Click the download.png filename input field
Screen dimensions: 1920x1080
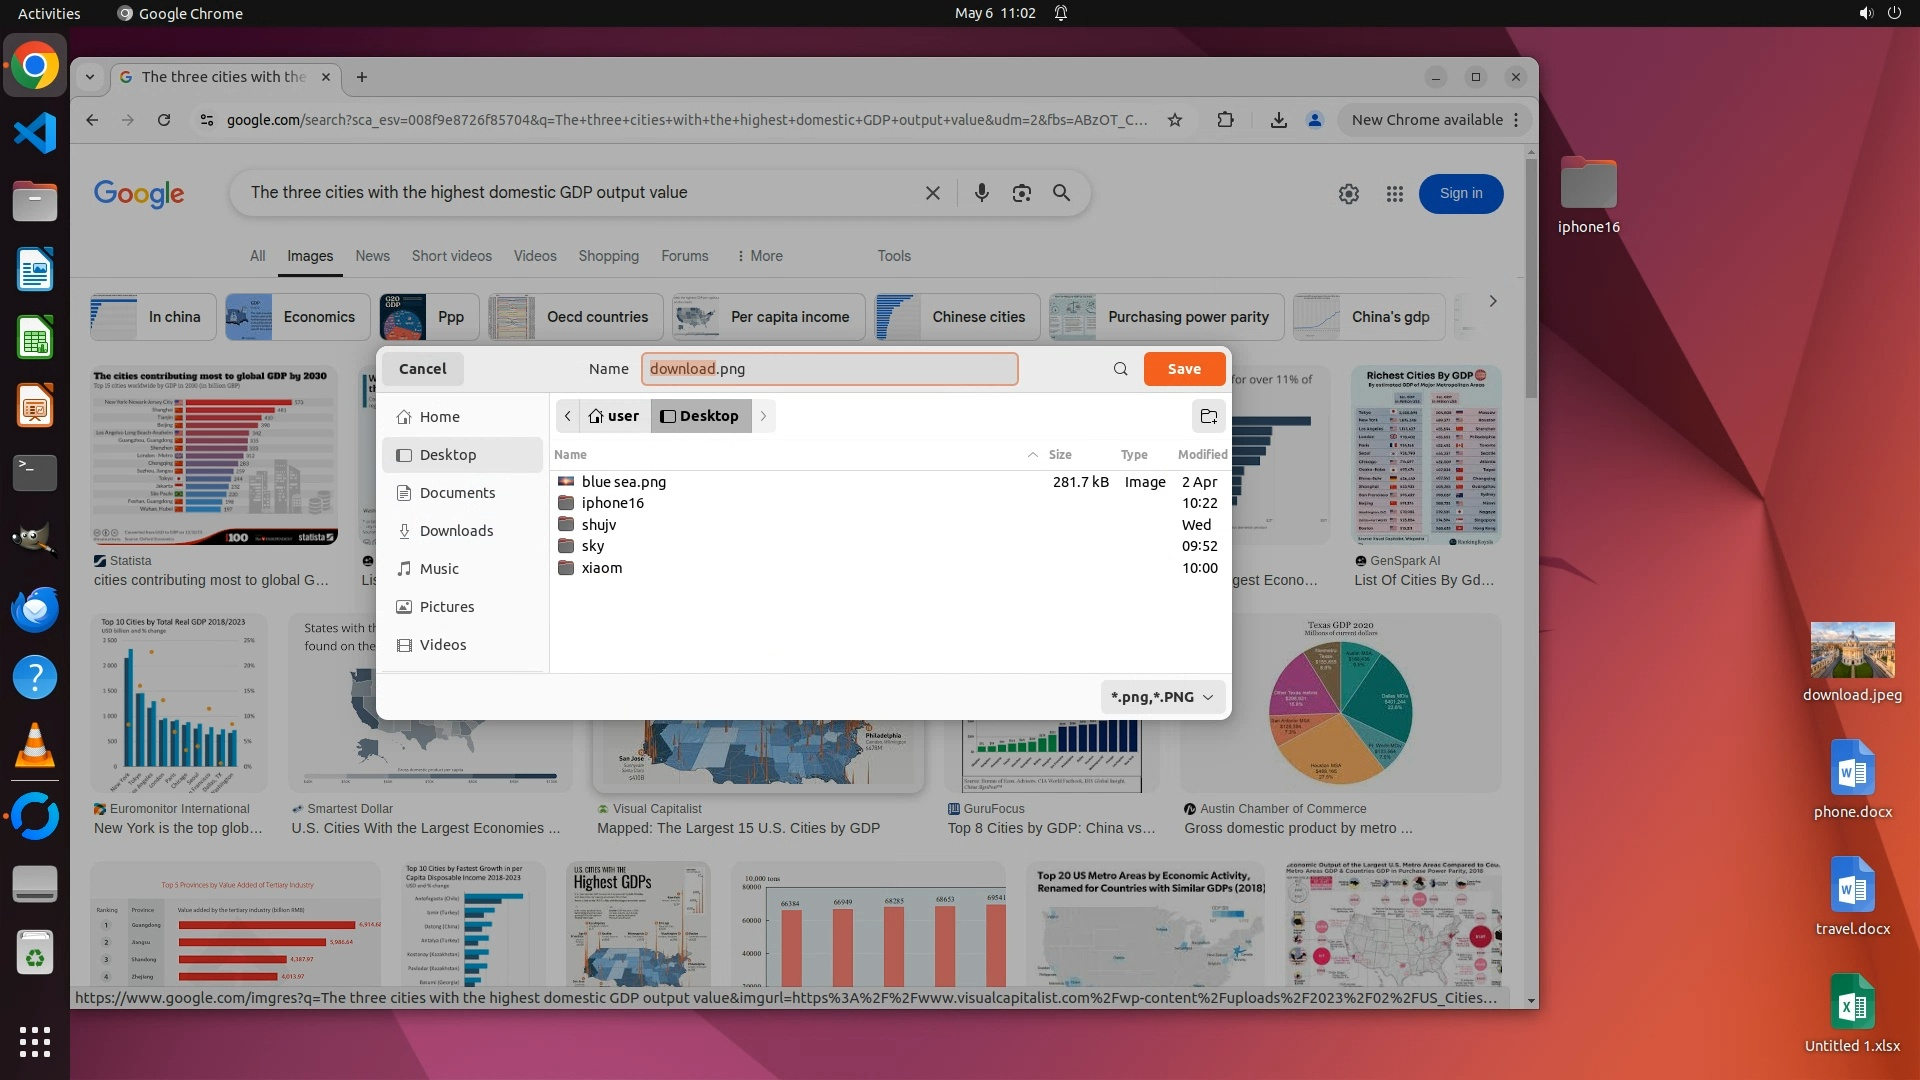point(829,369)
